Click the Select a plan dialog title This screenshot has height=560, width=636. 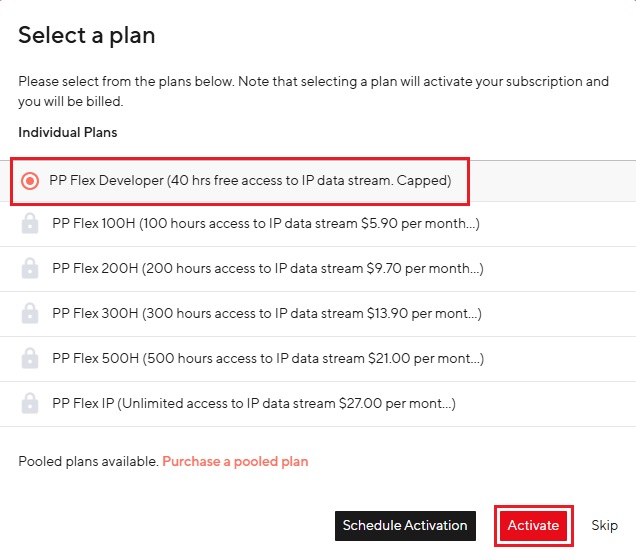coord(86,36)
